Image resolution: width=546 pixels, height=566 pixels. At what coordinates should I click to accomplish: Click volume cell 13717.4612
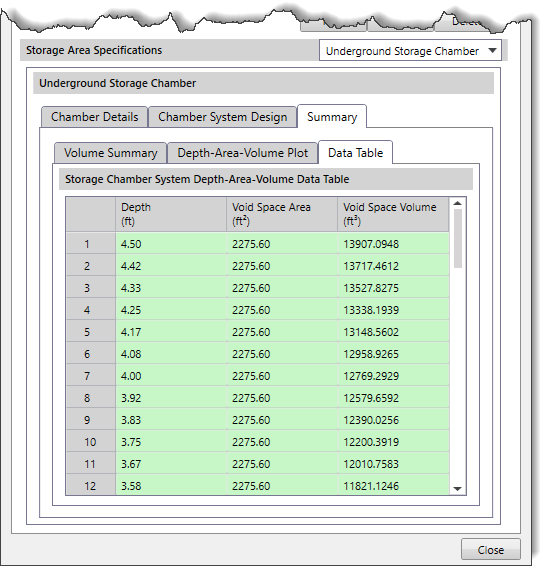[393, 266]
